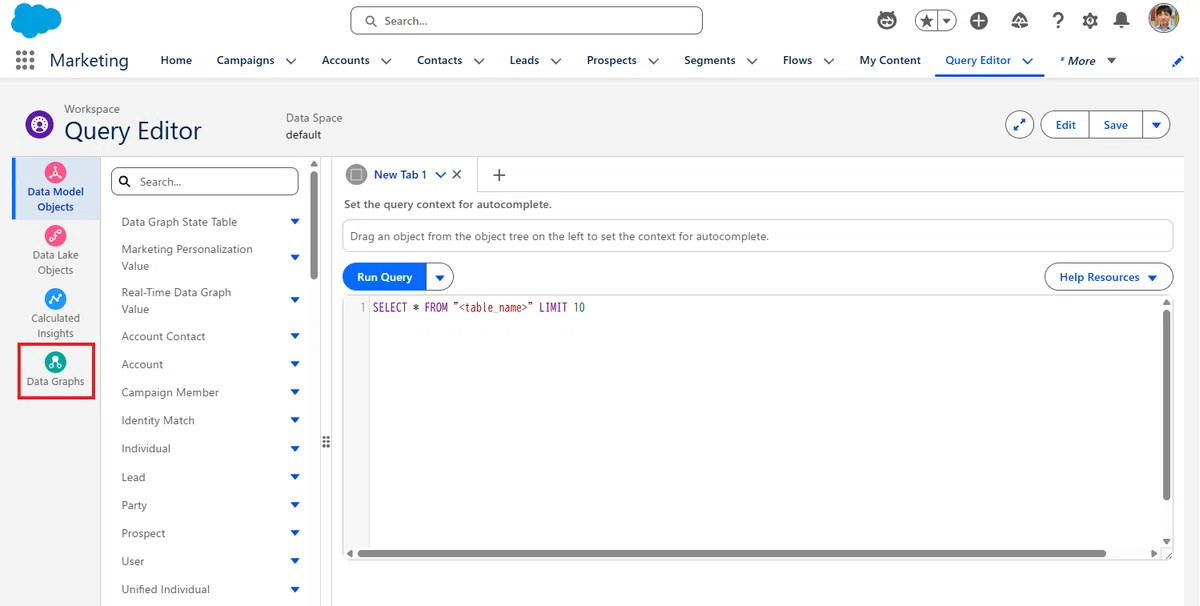This screenshot has width=1200, height=606.
Task: Open the favorites list dropdown arrow
Action: coord(947,20)
